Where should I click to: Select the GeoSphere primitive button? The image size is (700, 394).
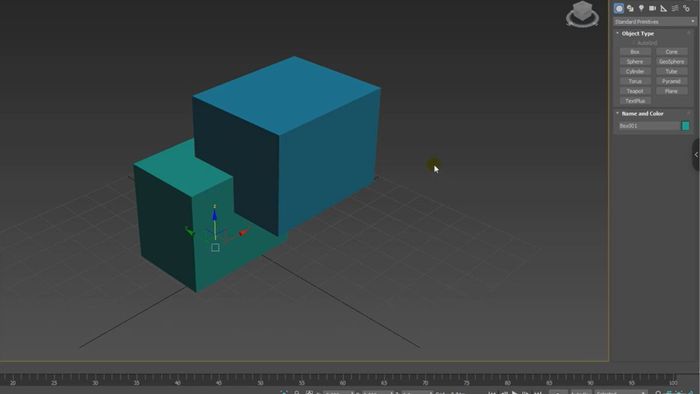point(671,62)
